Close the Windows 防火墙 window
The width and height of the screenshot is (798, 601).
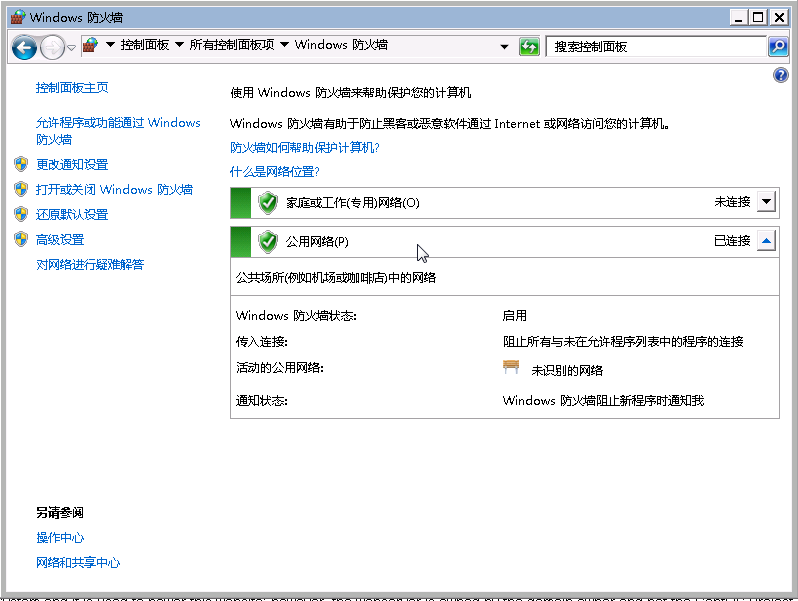tap(779, 17)
